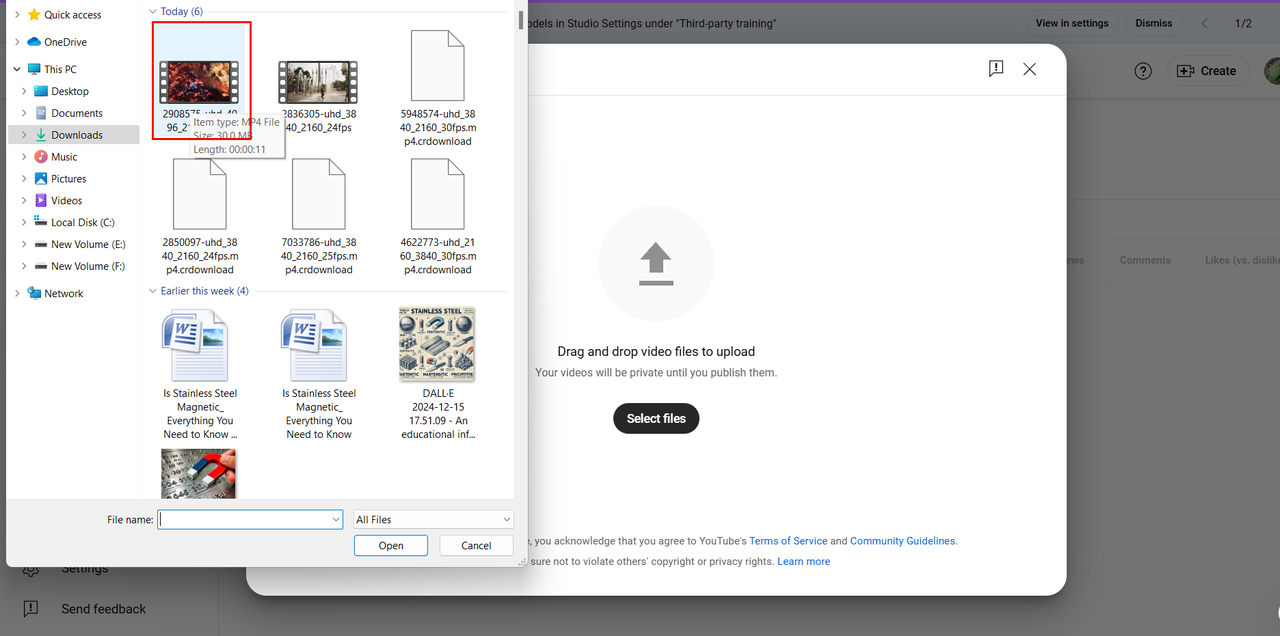Click the Create button
Image resolution: width=1280 pixels, height=636 pixels.
[1207, 71]
